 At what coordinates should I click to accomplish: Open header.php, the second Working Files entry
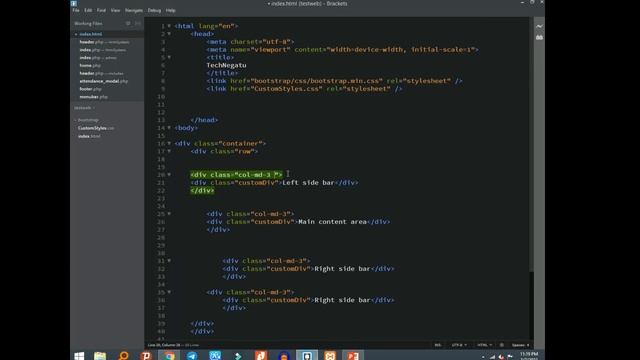pos(104,42)
